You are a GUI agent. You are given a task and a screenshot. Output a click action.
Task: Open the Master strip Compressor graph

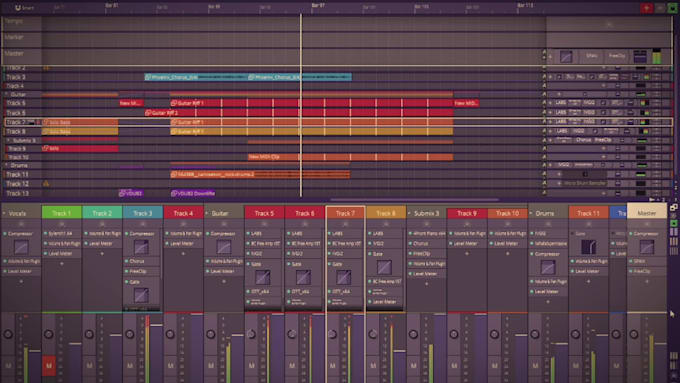[x=647, y=247]
